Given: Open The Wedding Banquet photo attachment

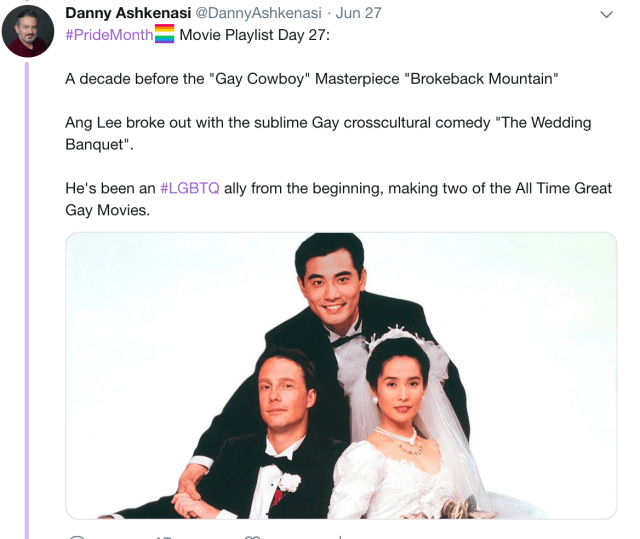Looking at the screenshot, I should click(x=341, y=376).
